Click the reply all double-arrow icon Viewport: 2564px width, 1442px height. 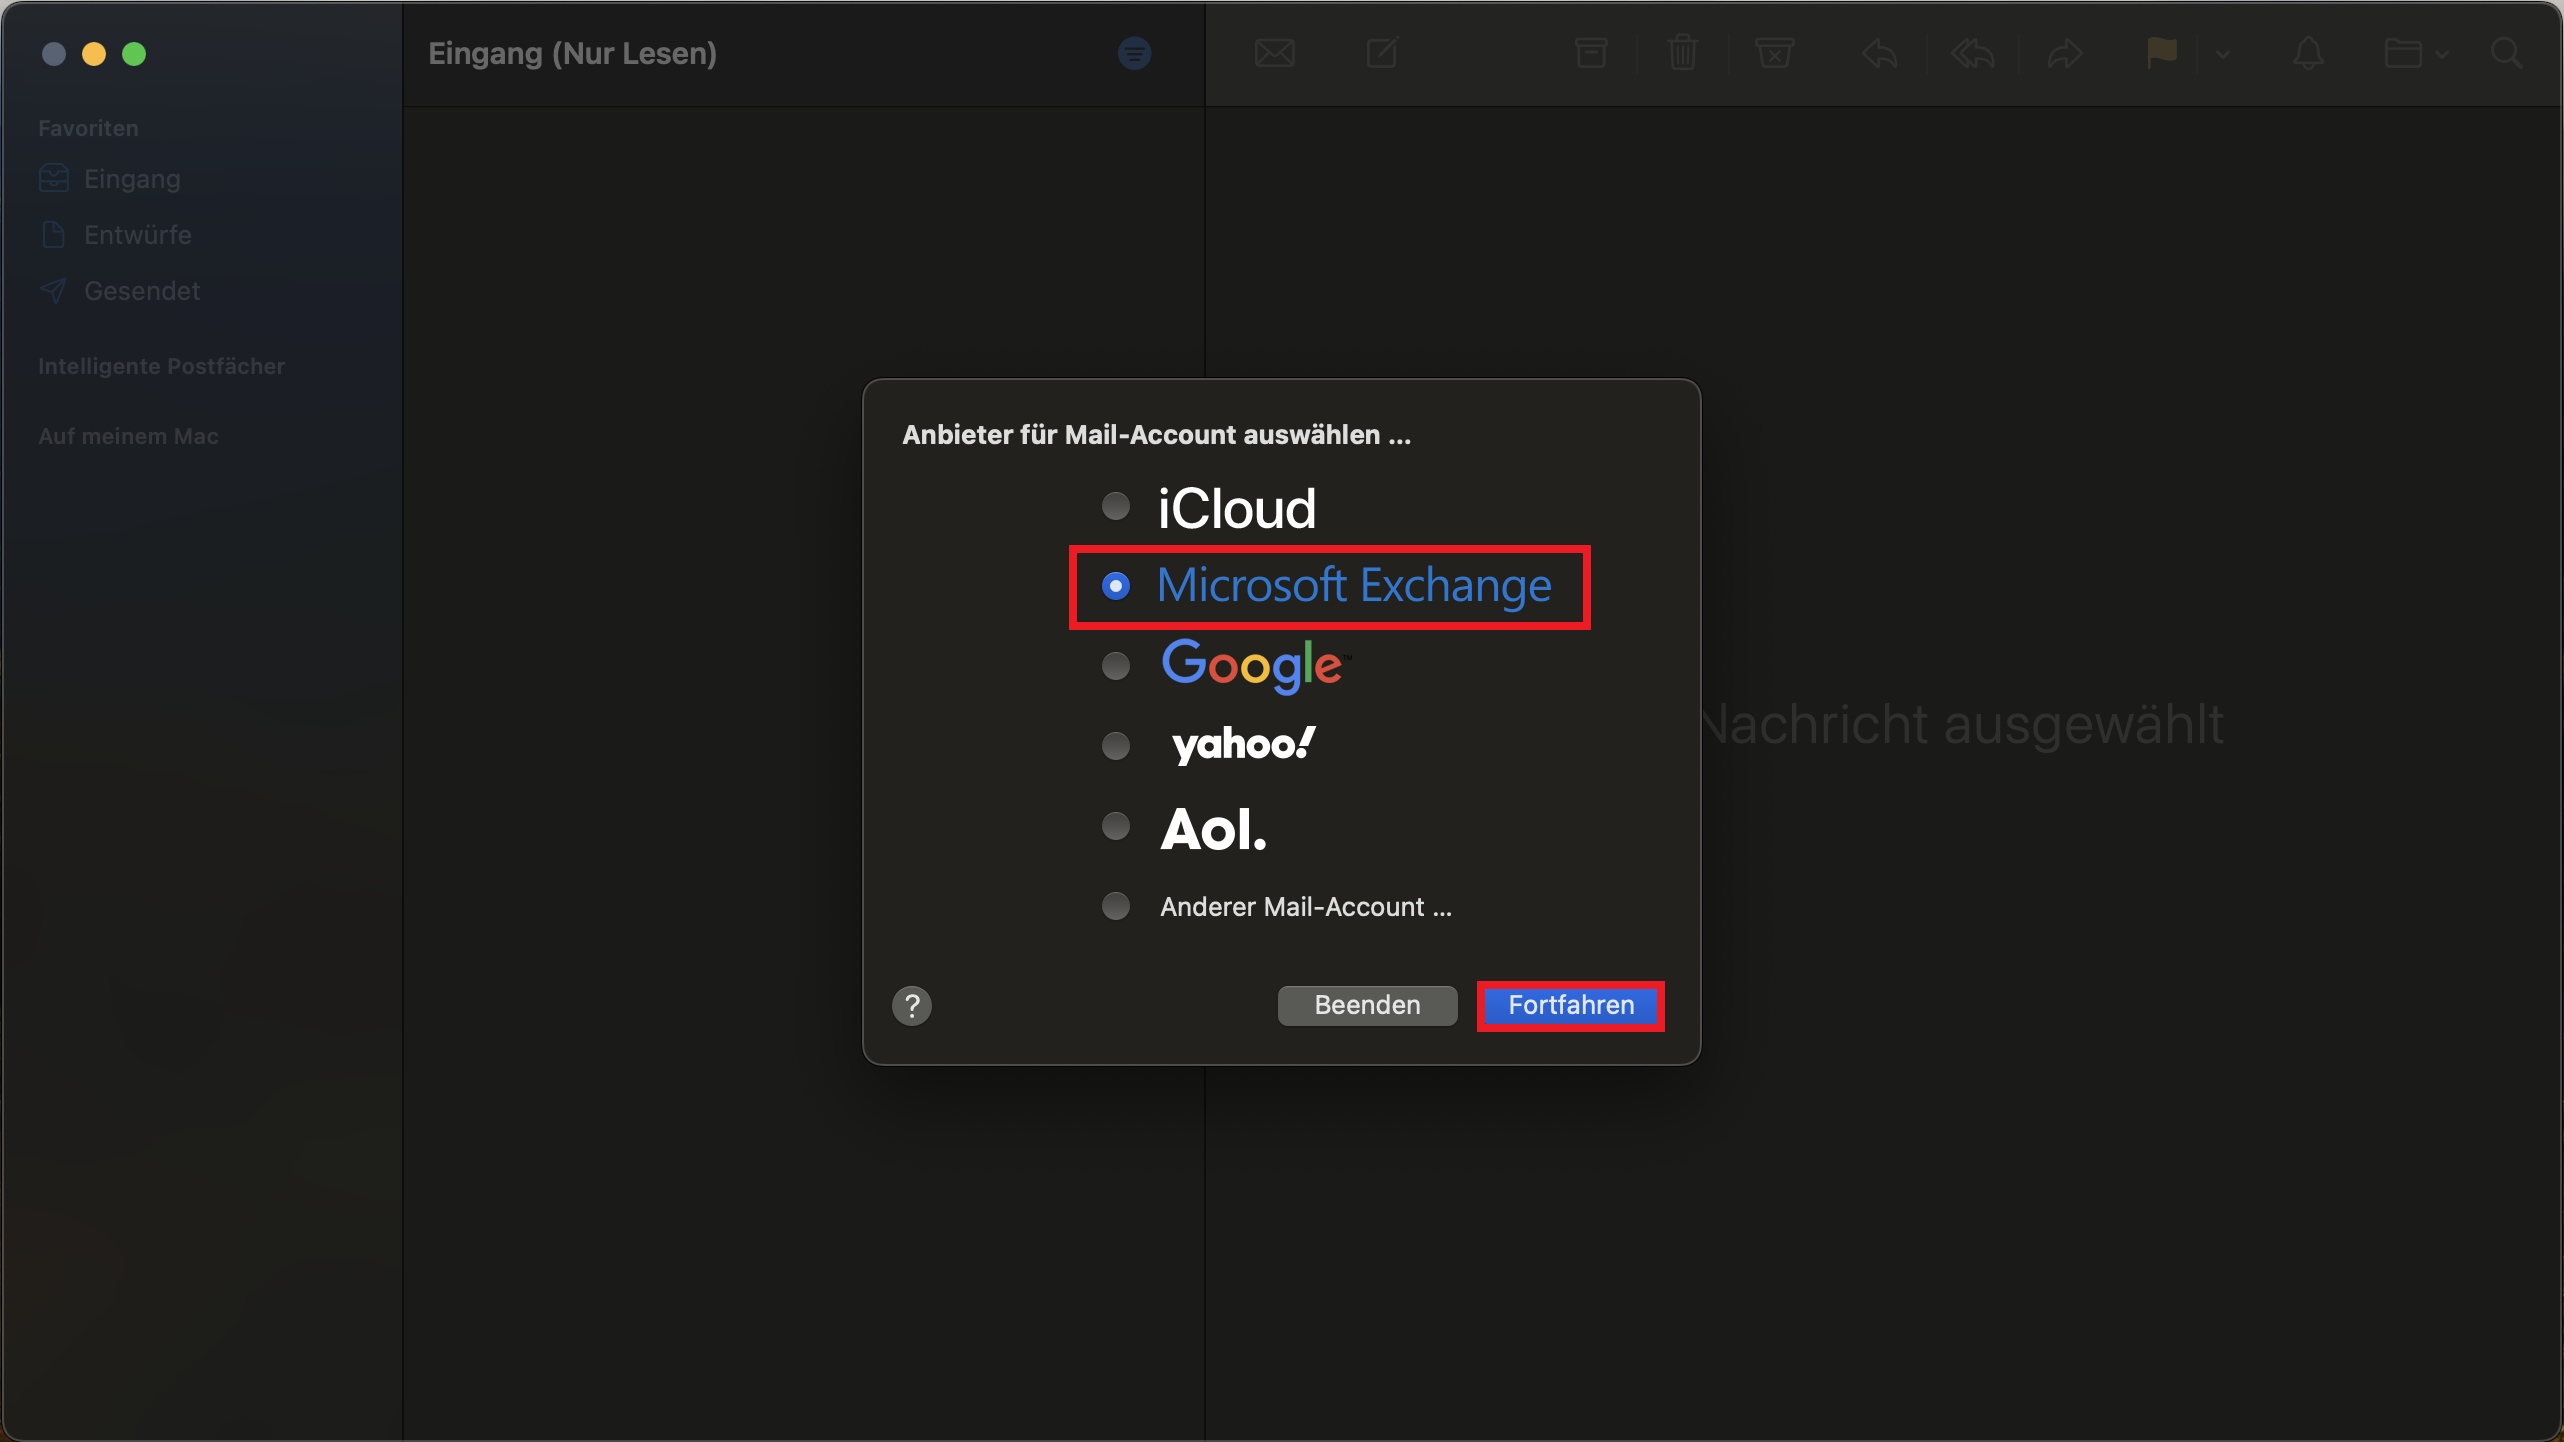(1972, 53)
